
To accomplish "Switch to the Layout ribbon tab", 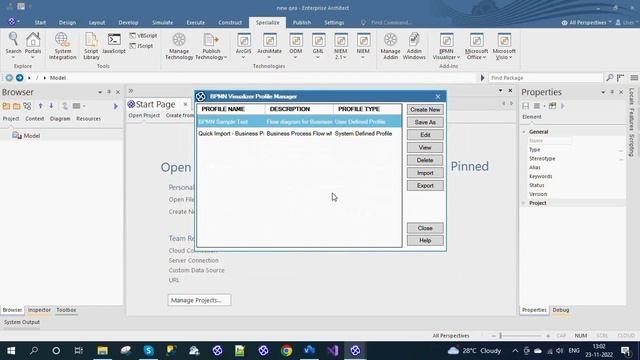I will point(97,22).
